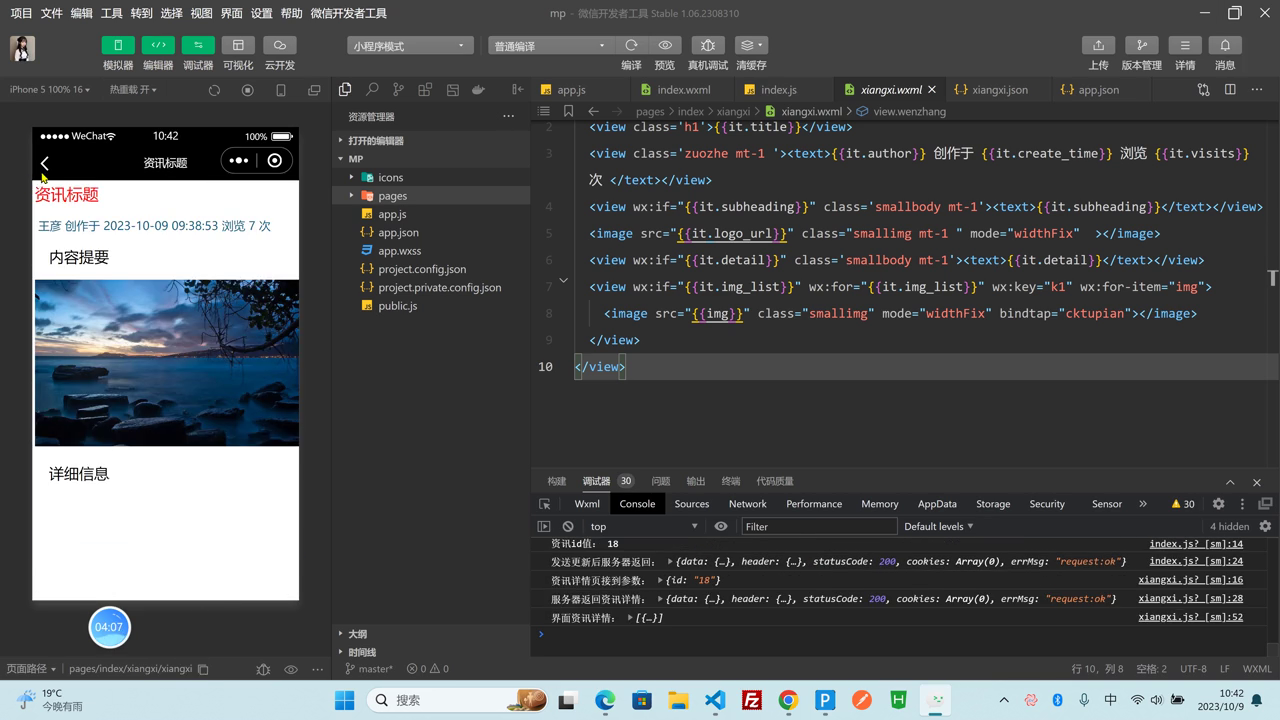The height and width of the screenshot is (720, 1280).
Task: Toggle the 调试器 debugger panel button
Action: tap(198, 45)
